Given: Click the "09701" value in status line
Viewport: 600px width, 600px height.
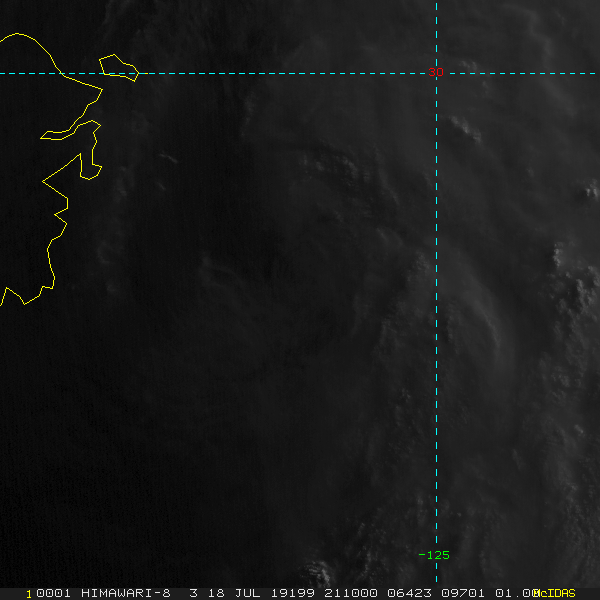Looking at the screenshot, I should 463,593.
